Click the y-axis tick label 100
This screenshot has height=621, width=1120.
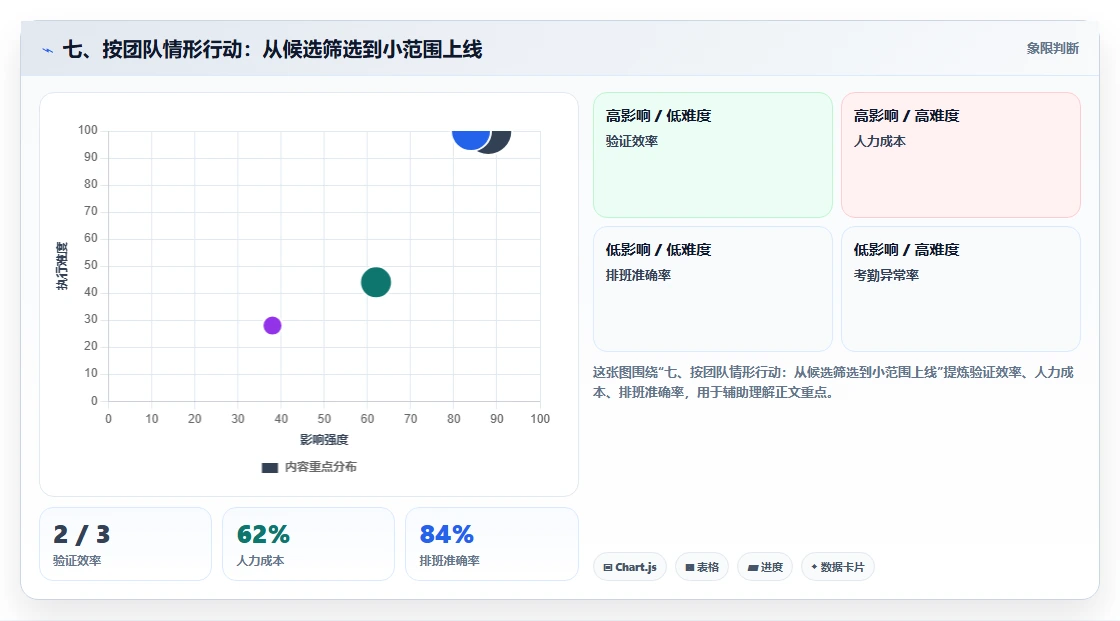pos(88,130)
